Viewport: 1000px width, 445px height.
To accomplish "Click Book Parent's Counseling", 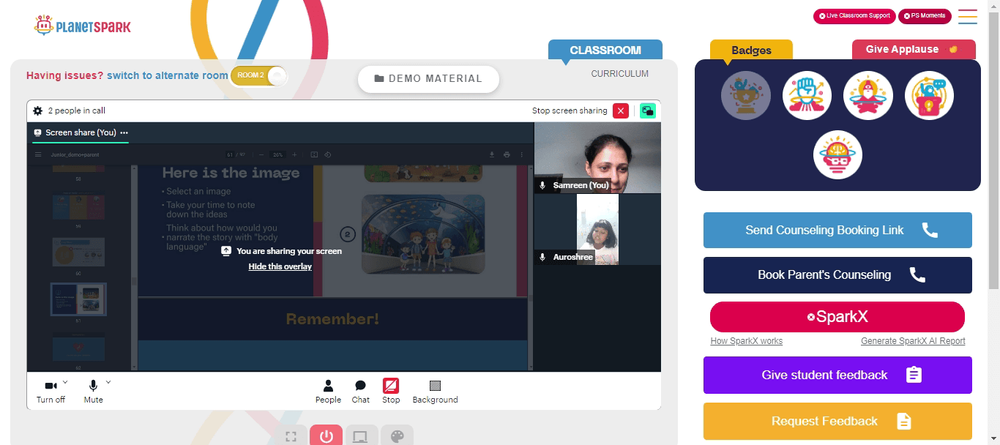I will (x=837, y=275).
